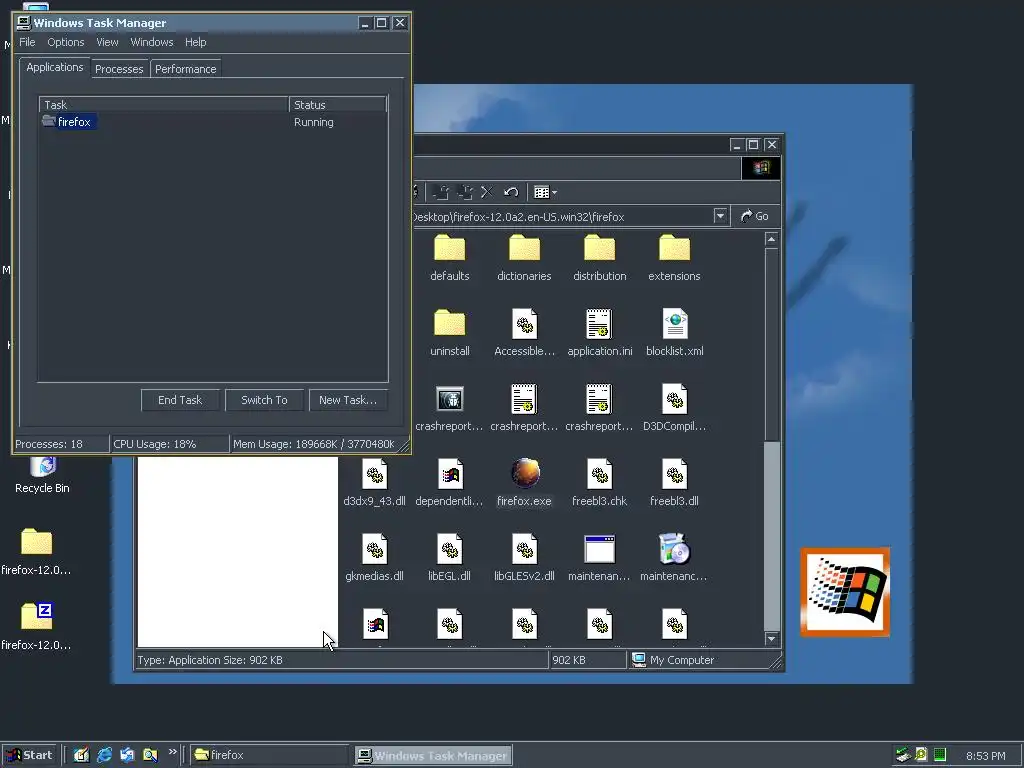Select the libGLESv2.dll file
The image size is (1024, 768).
524,558
